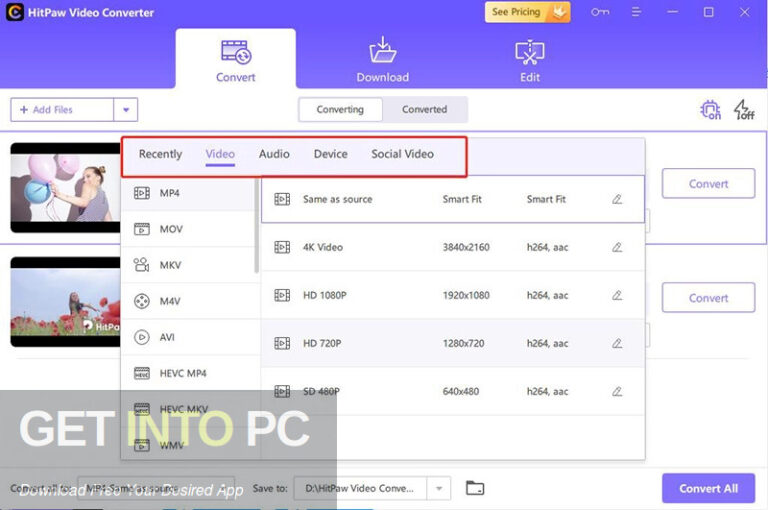Choose the M4V format
The image size is (768, 510).
[x=188, y=301]
